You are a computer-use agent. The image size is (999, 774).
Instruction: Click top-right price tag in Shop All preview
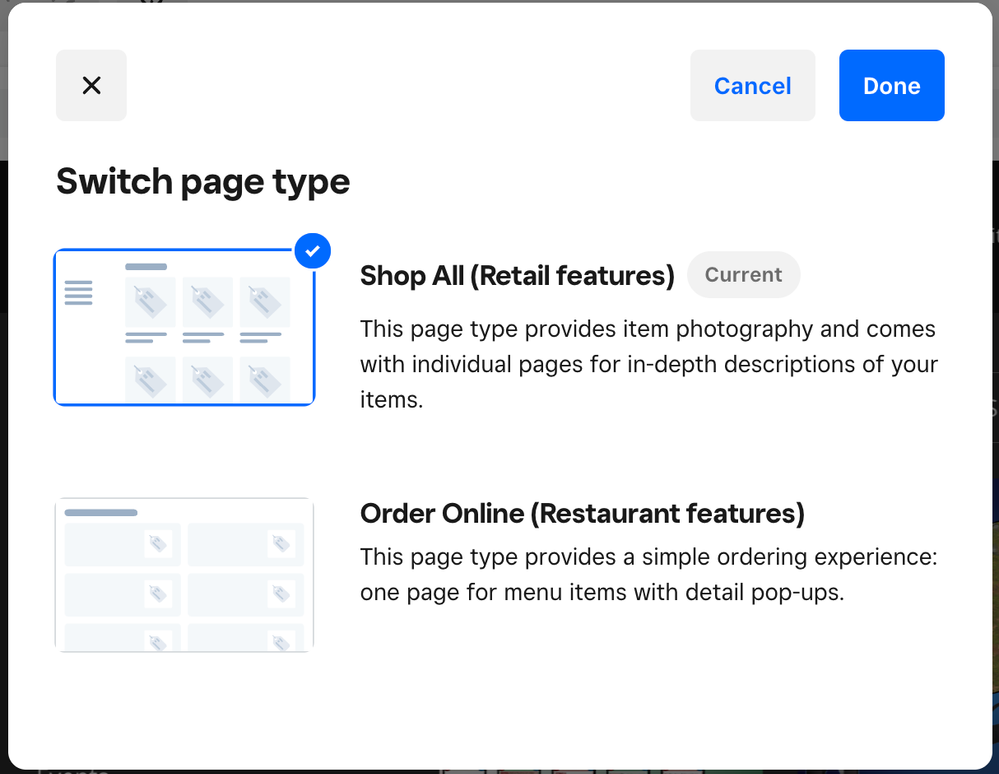[x=264, y=302]
